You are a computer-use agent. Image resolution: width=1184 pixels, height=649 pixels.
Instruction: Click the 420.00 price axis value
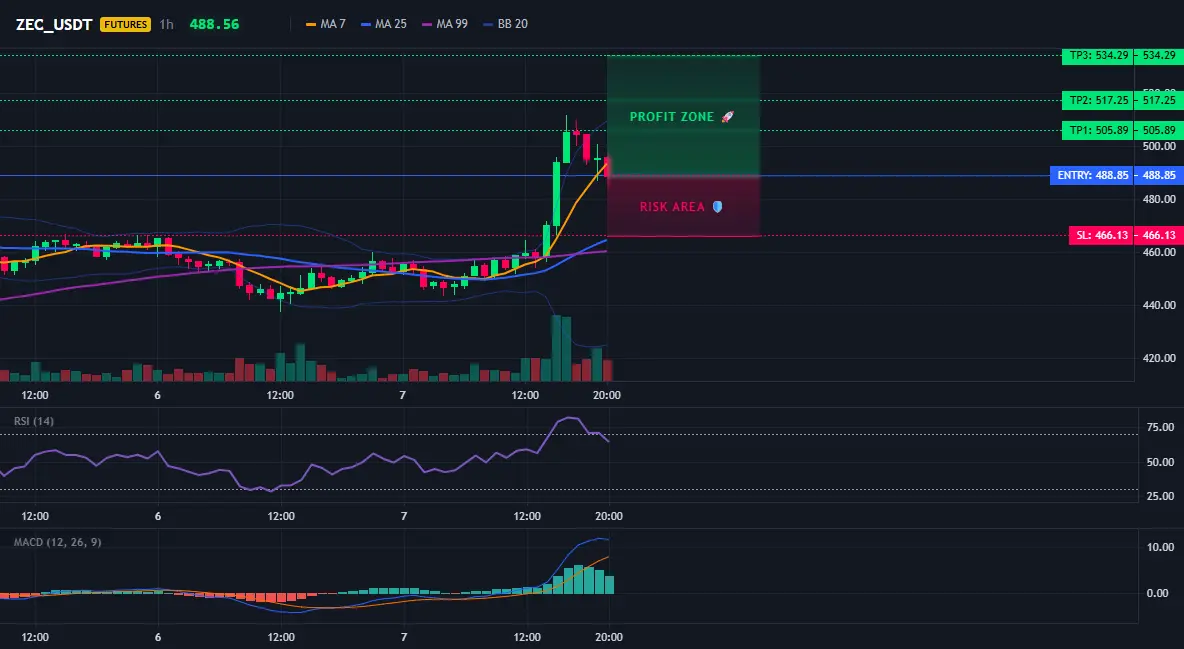tap(1159, 358)
